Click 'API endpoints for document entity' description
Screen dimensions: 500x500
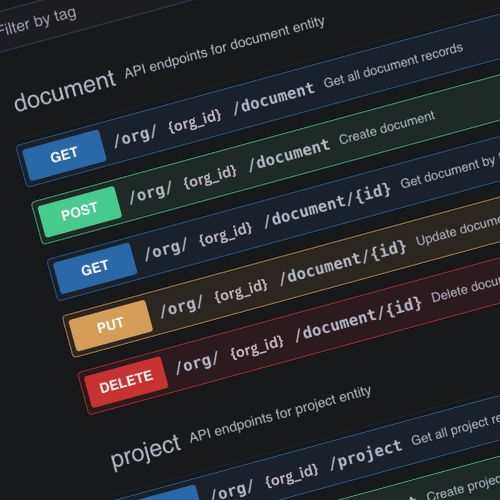[225, 47]
